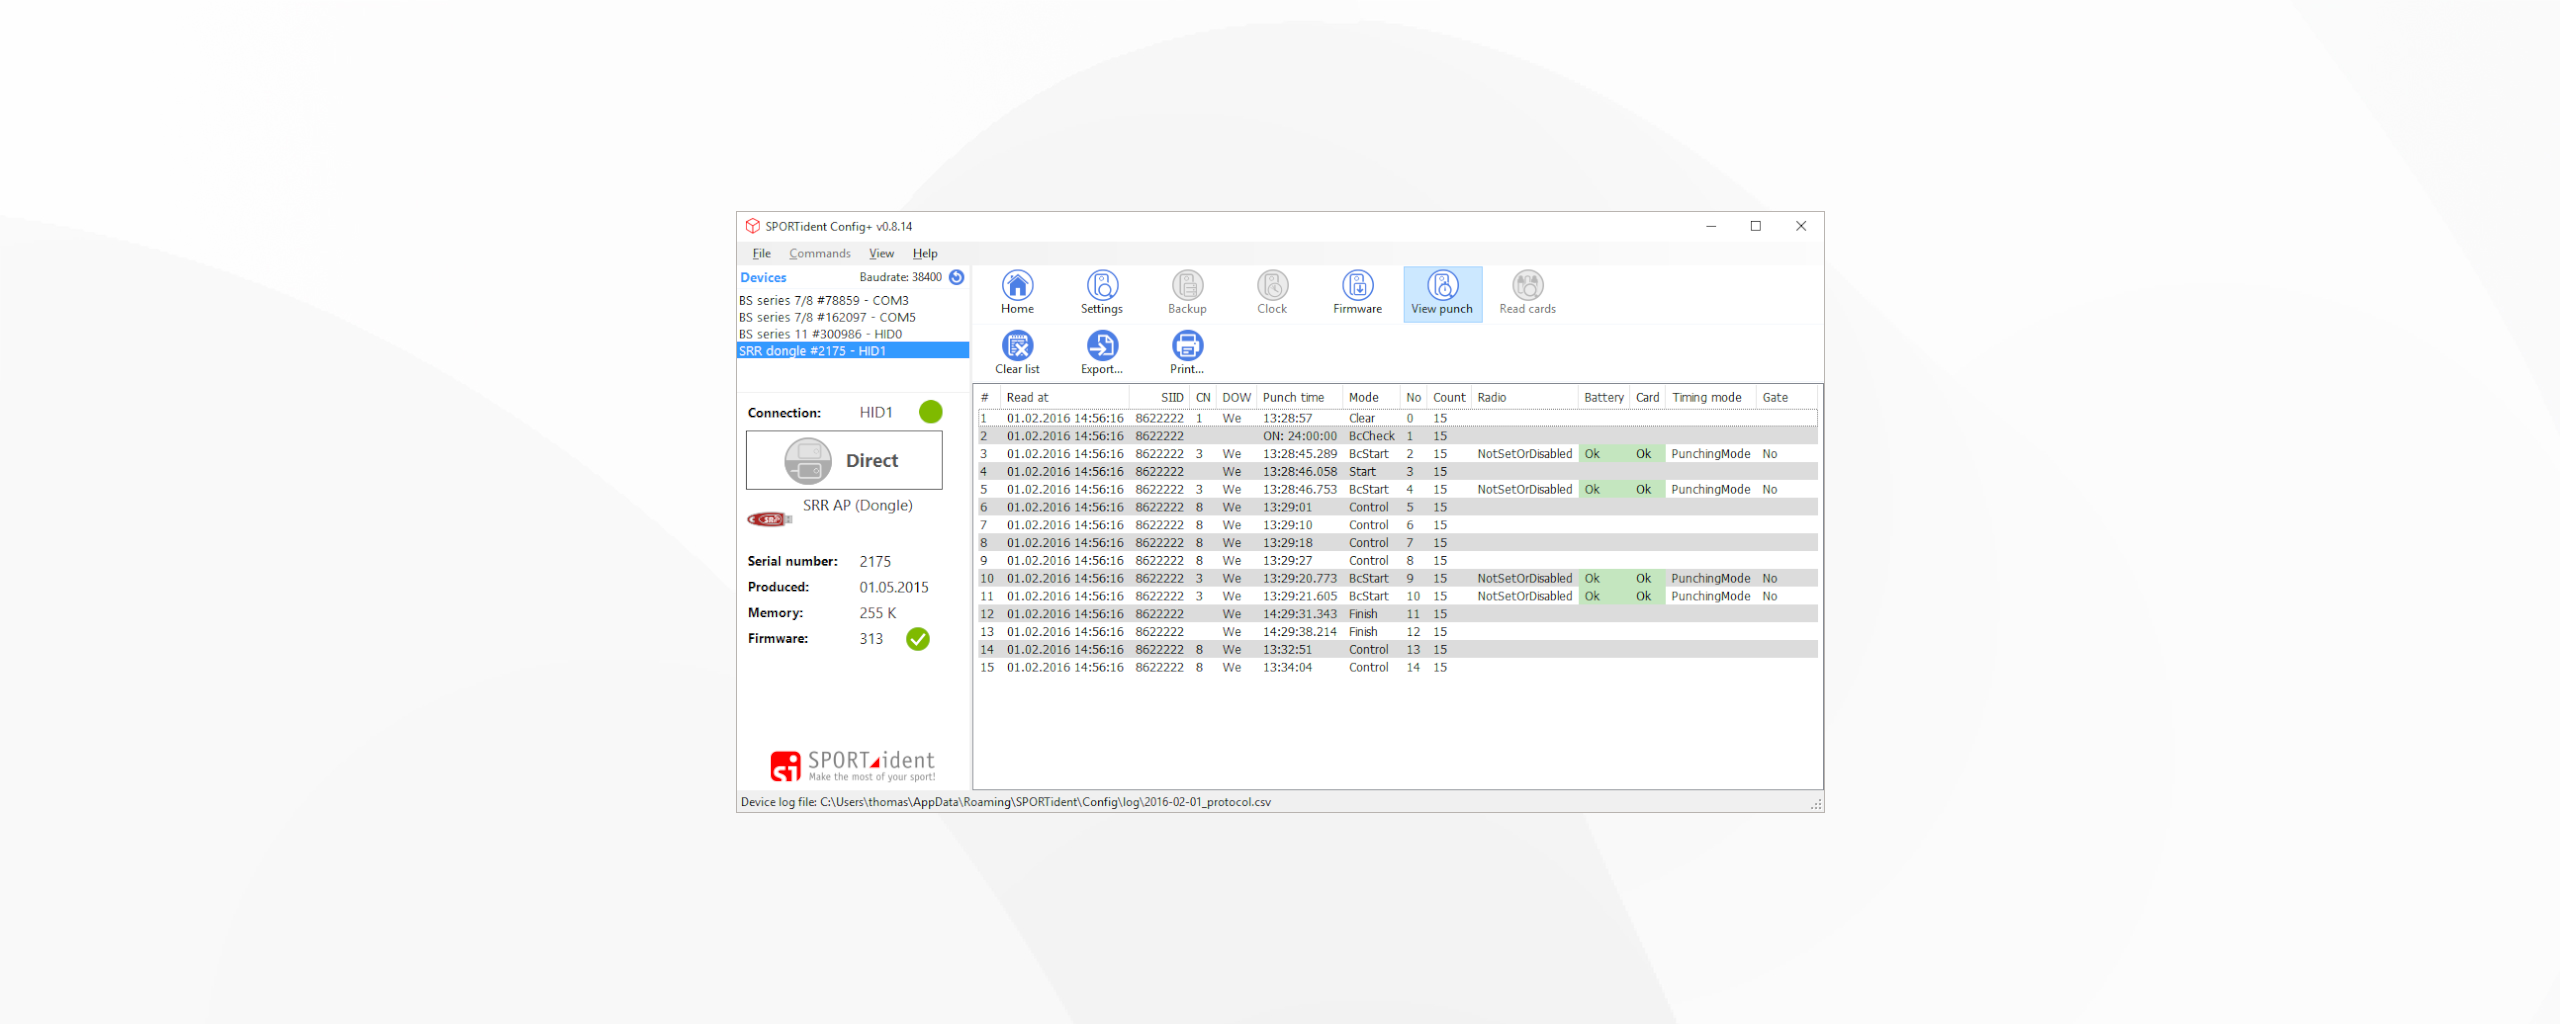Viewport: 2560px width, 1024px height.
Task: Click the Clear list icon
Action: 1017,352
